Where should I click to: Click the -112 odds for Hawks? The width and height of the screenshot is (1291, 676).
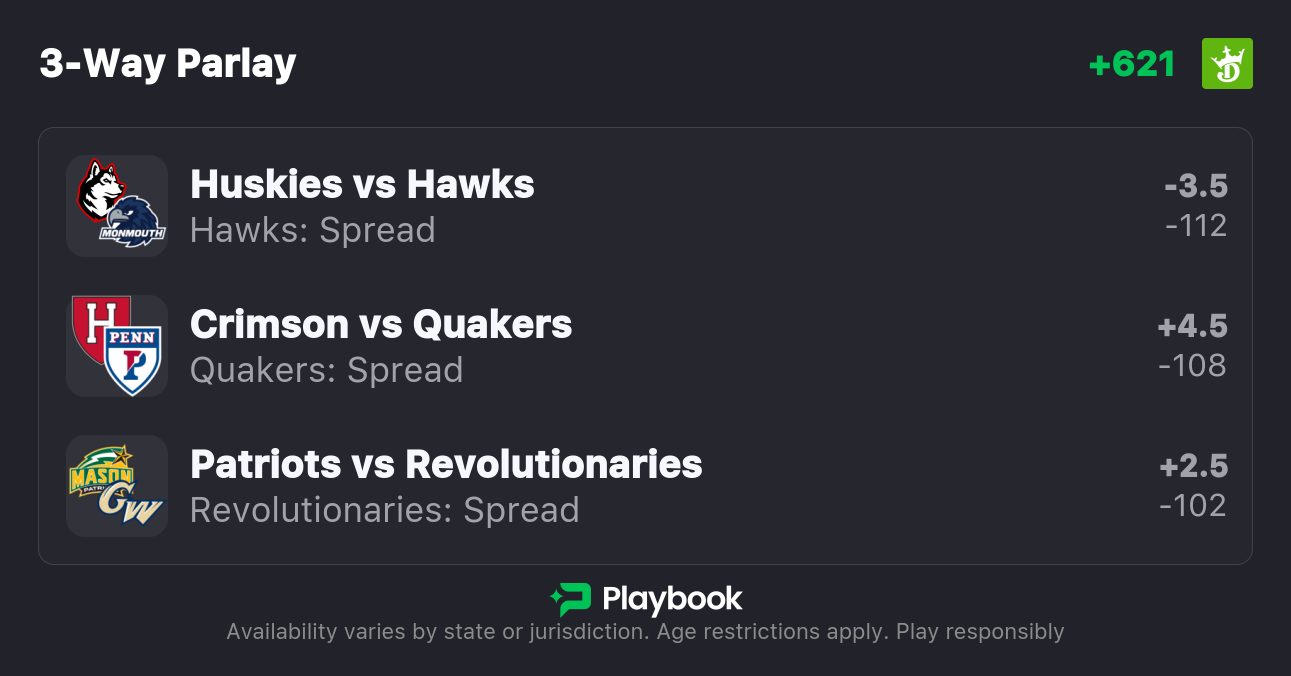(x=1196, y=226)
